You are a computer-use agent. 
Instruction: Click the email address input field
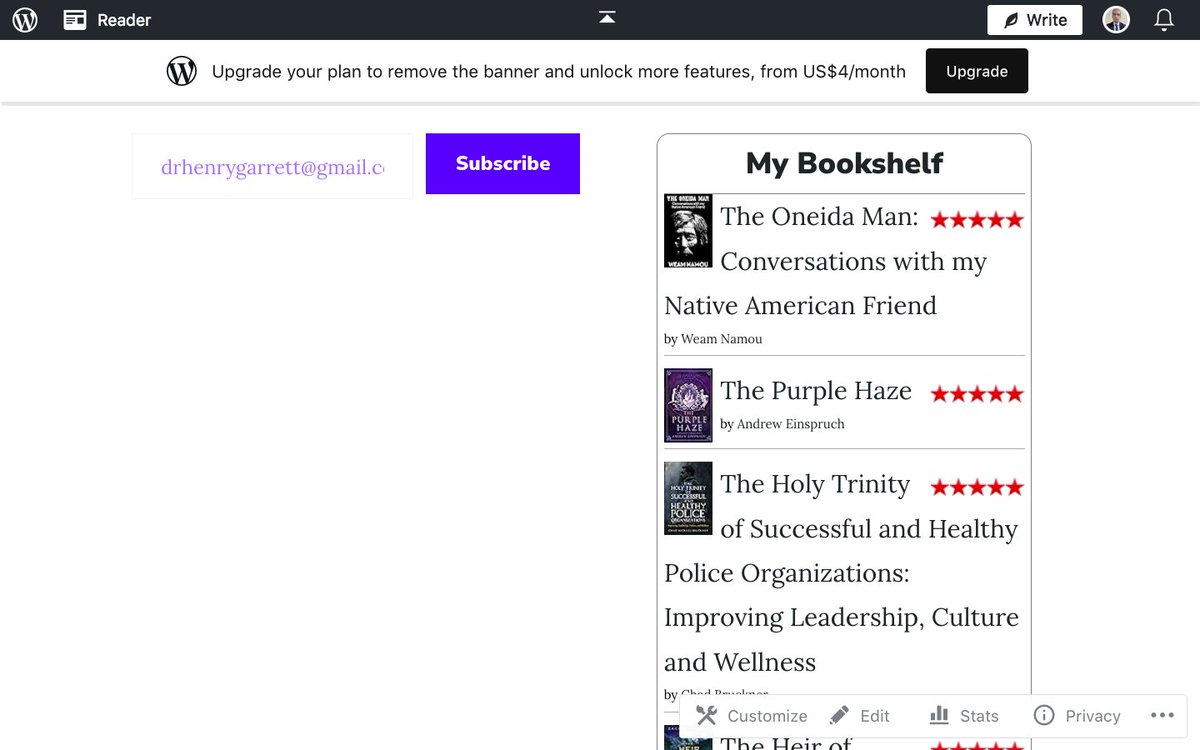coord(272,167)
